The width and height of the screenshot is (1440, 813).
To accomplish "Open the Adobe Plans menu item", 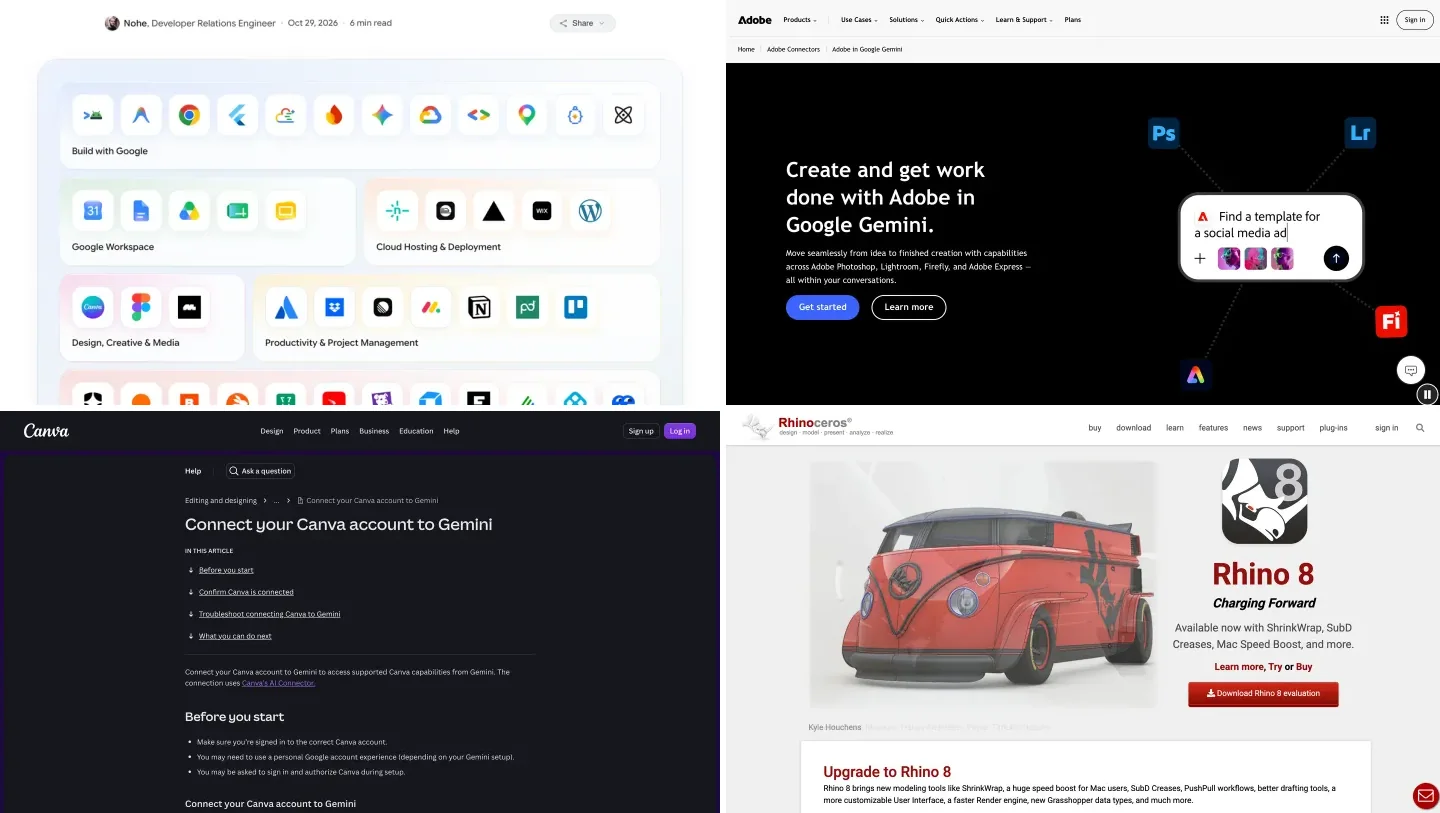I will click(1072, 20).
